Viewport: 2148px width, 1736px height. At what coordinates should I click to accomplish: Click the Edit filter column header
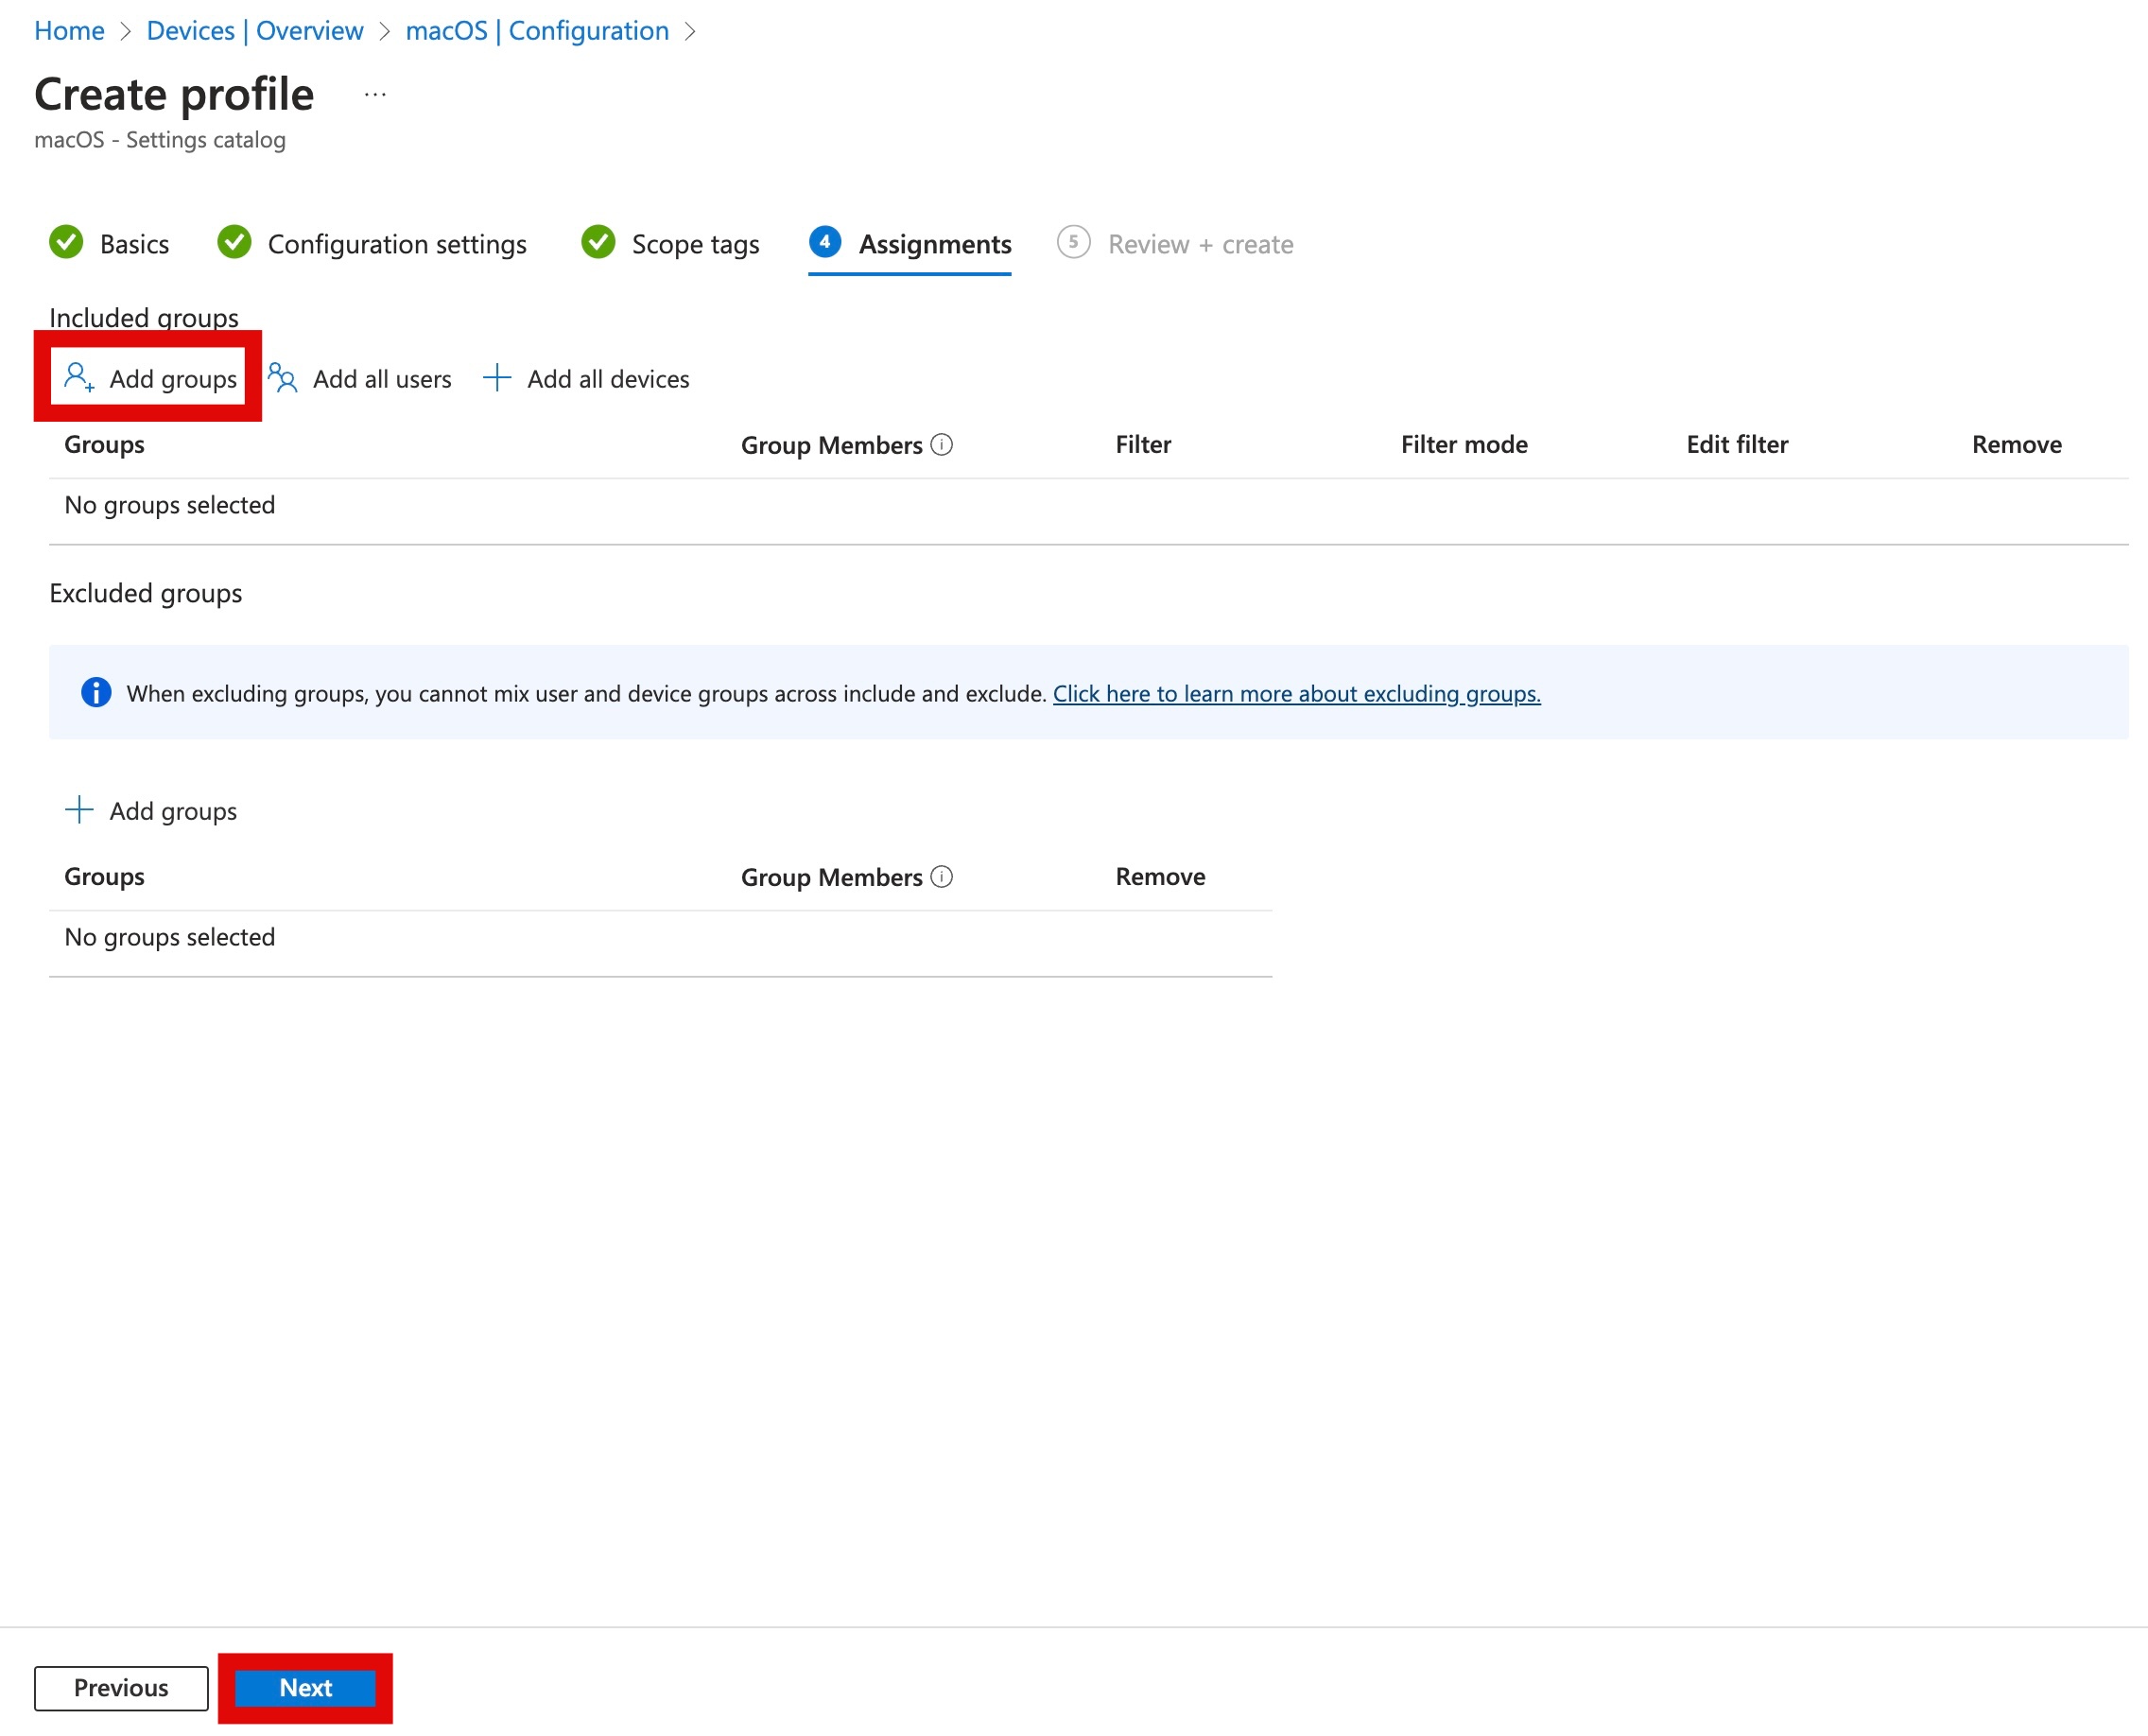tap(1737, 444)
